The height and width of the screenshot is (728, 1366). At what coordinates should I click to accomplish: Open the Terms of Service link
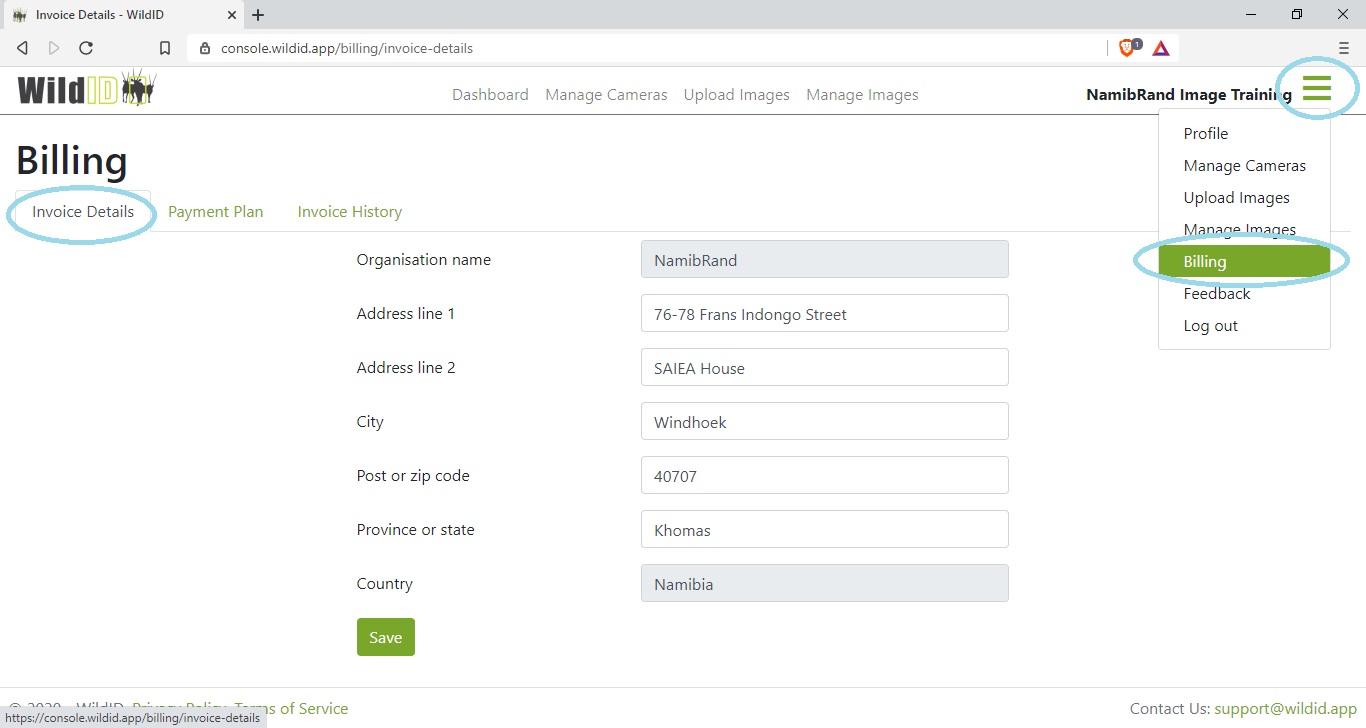291,708
